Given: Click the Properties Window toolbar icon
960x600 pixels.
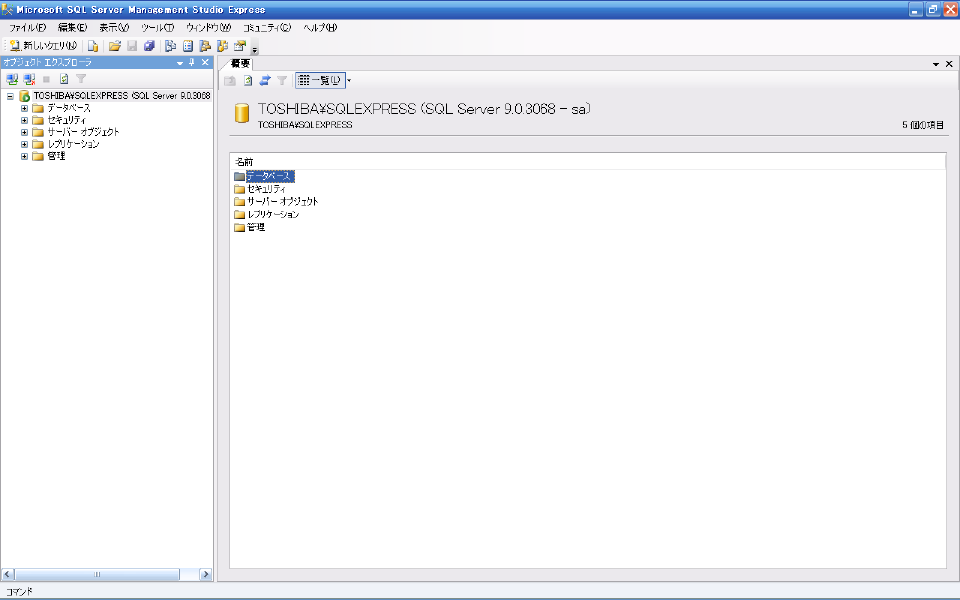Looking at the screenshot, I should point(239,46).
